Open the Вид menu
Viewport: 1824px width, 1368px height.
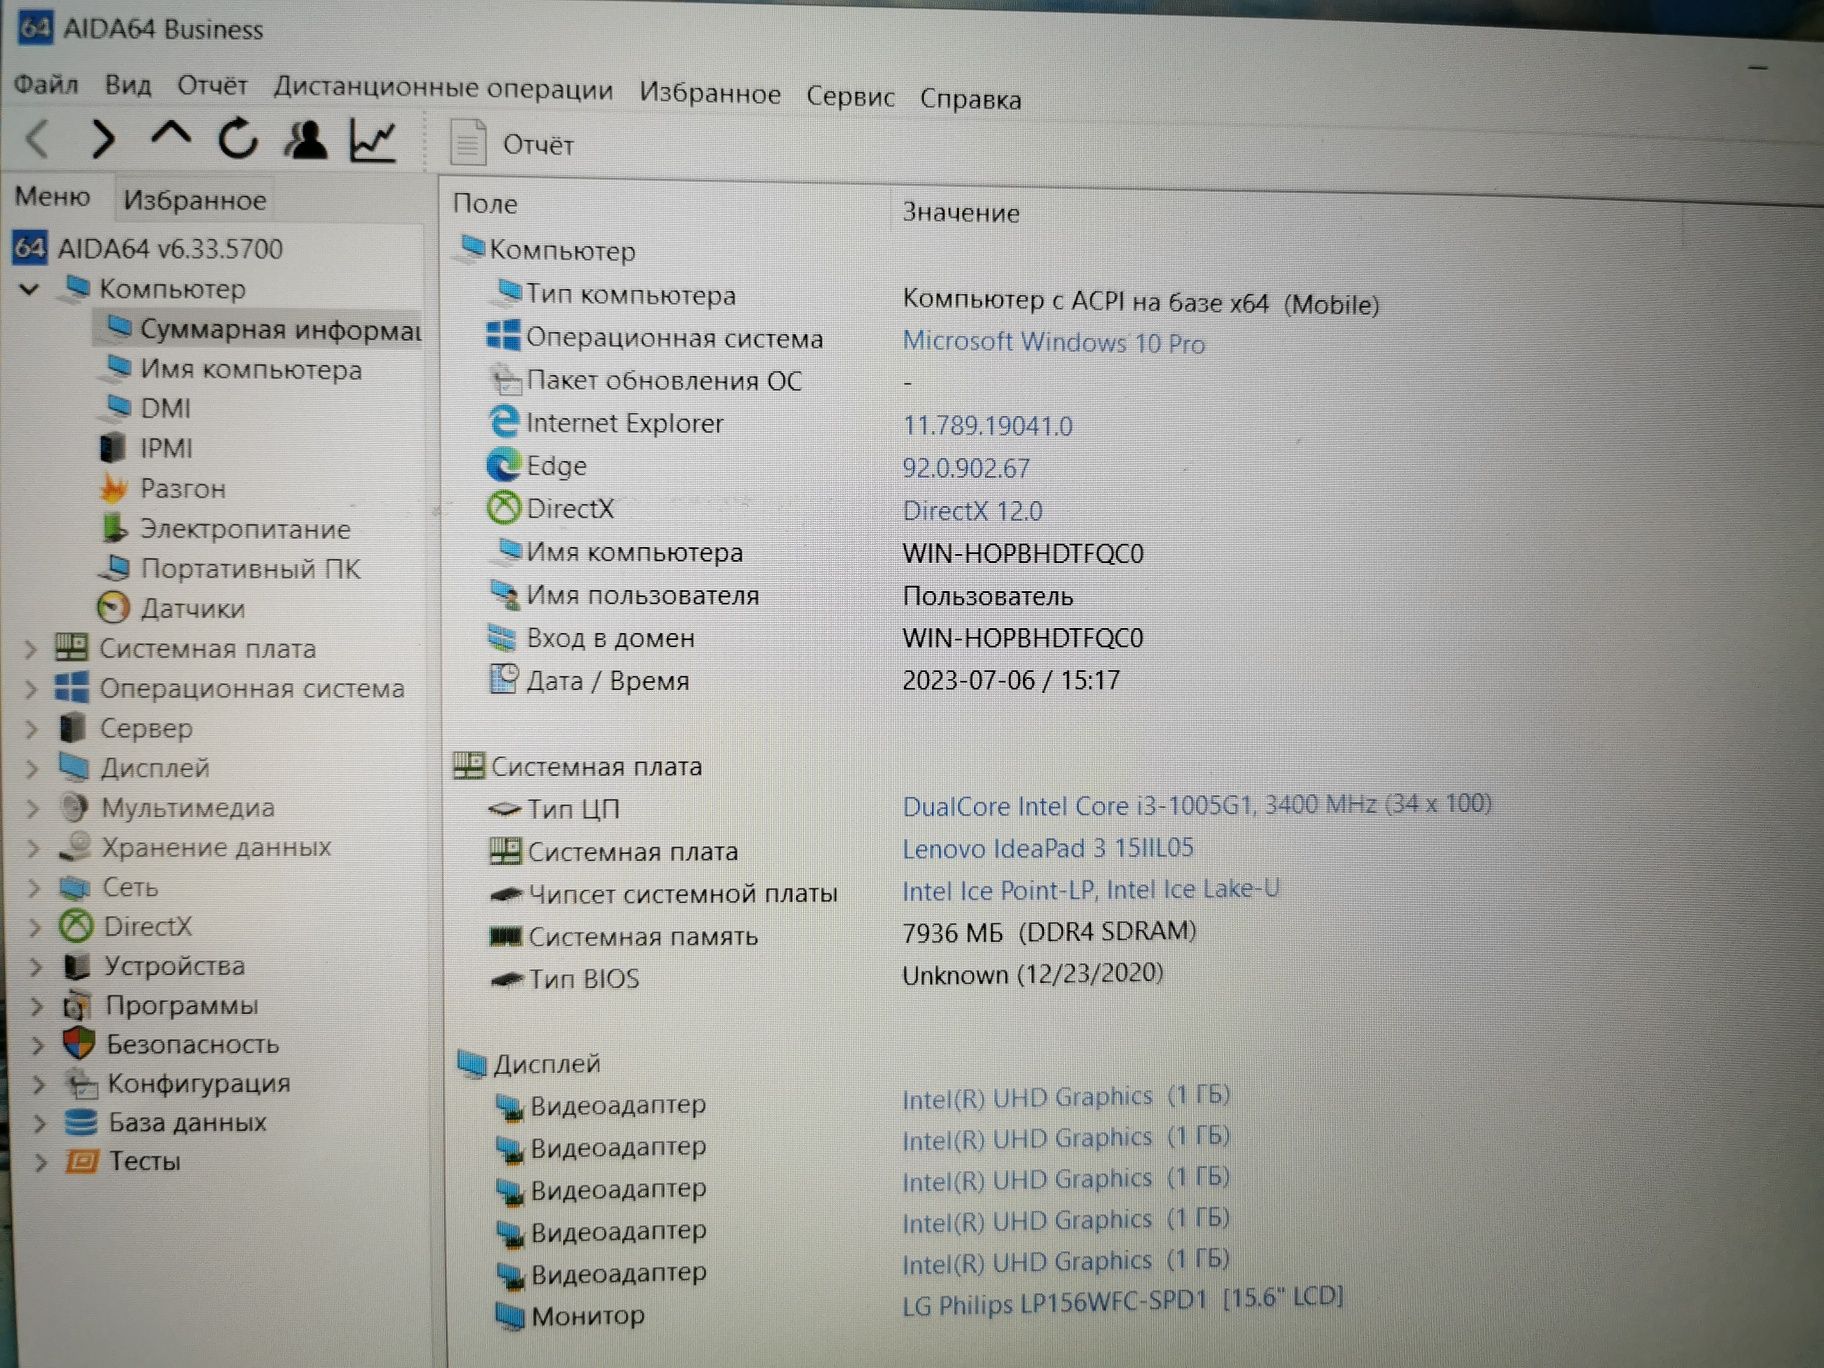(128, 86)
